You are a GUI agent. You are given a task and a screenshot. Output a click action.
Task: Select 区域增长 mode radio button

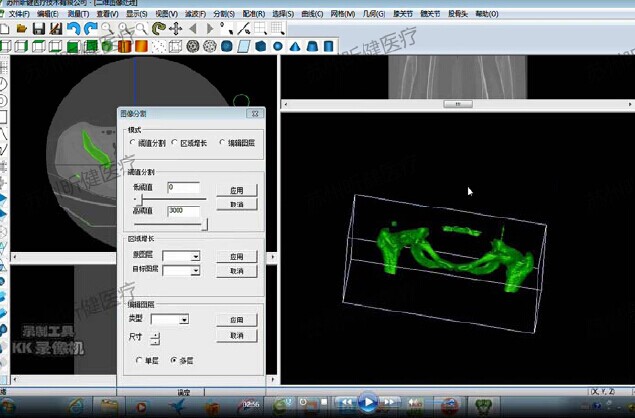[174, 143]
